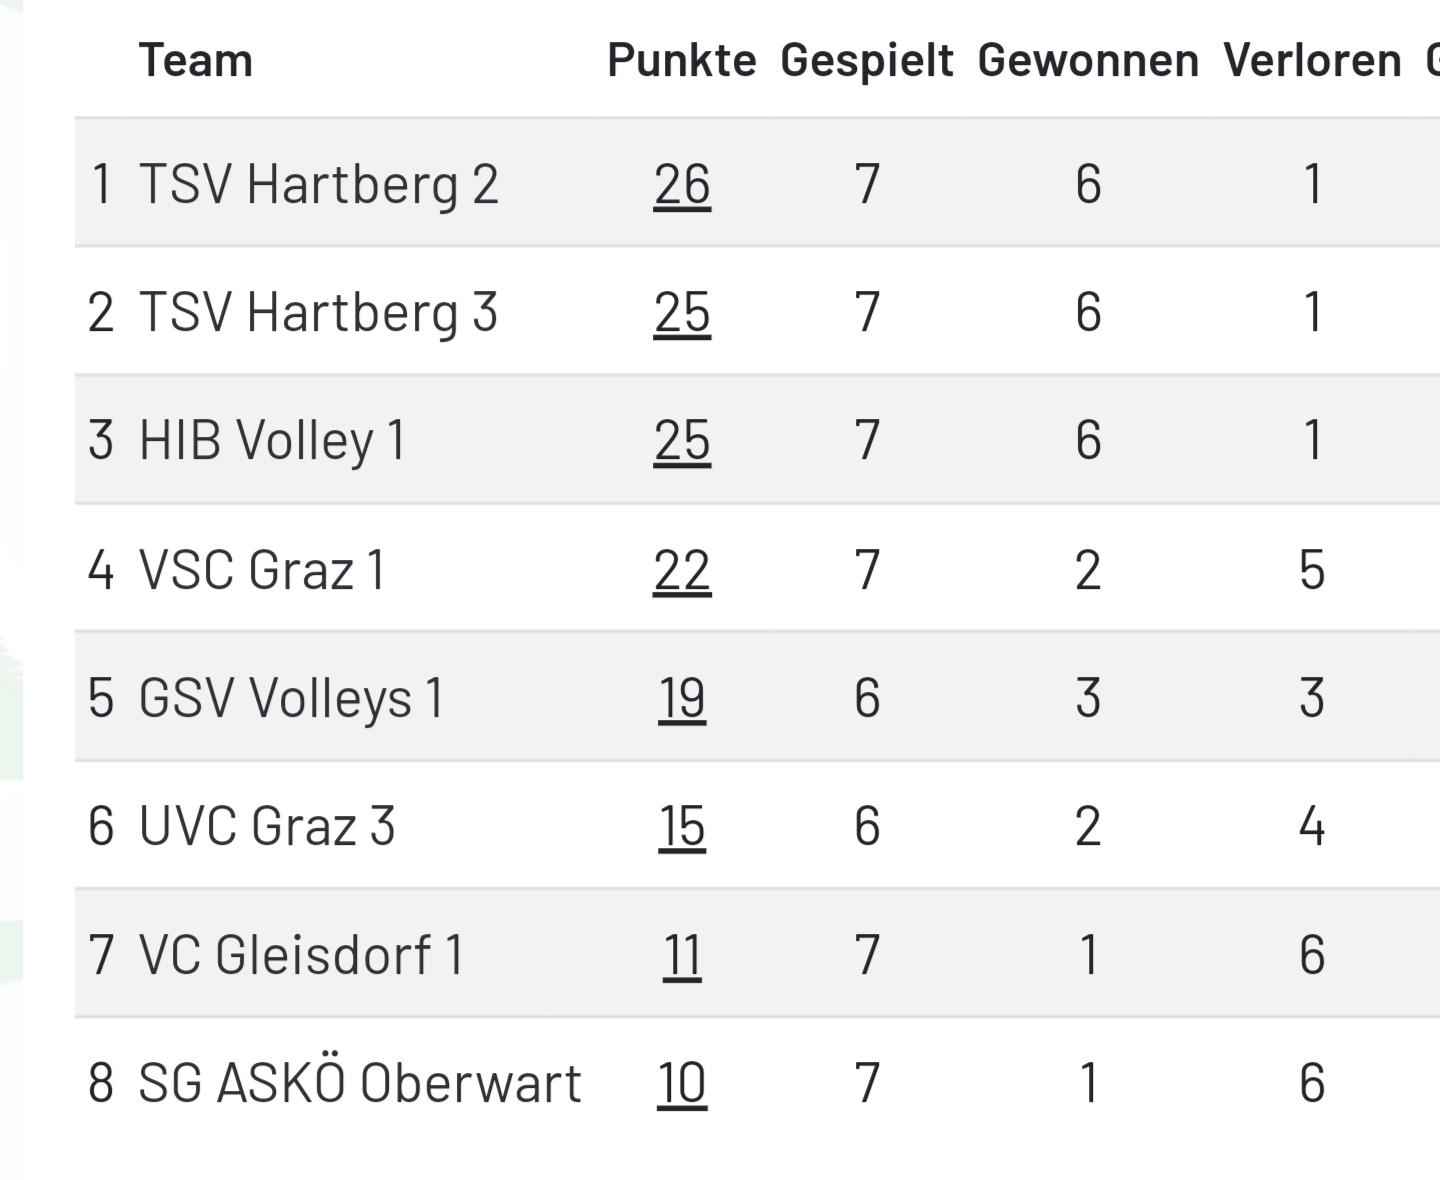Viewport: 1440px width, 1180px height.
Task: Select the UVC Graz 3 team name
Action: coord(267,826)
